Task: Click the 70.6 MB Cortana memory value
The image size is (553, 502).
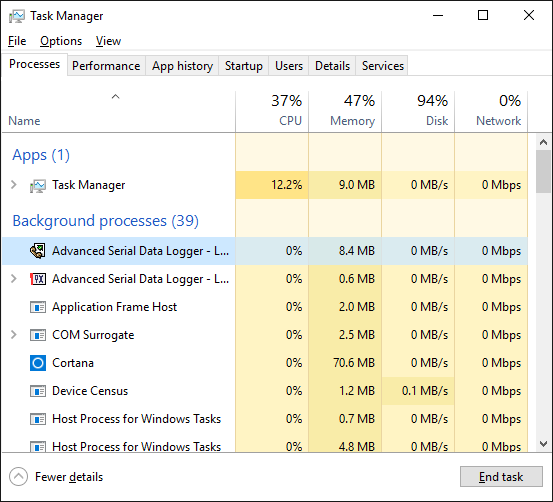Action: pyautogui.click(x=354, y=363)
